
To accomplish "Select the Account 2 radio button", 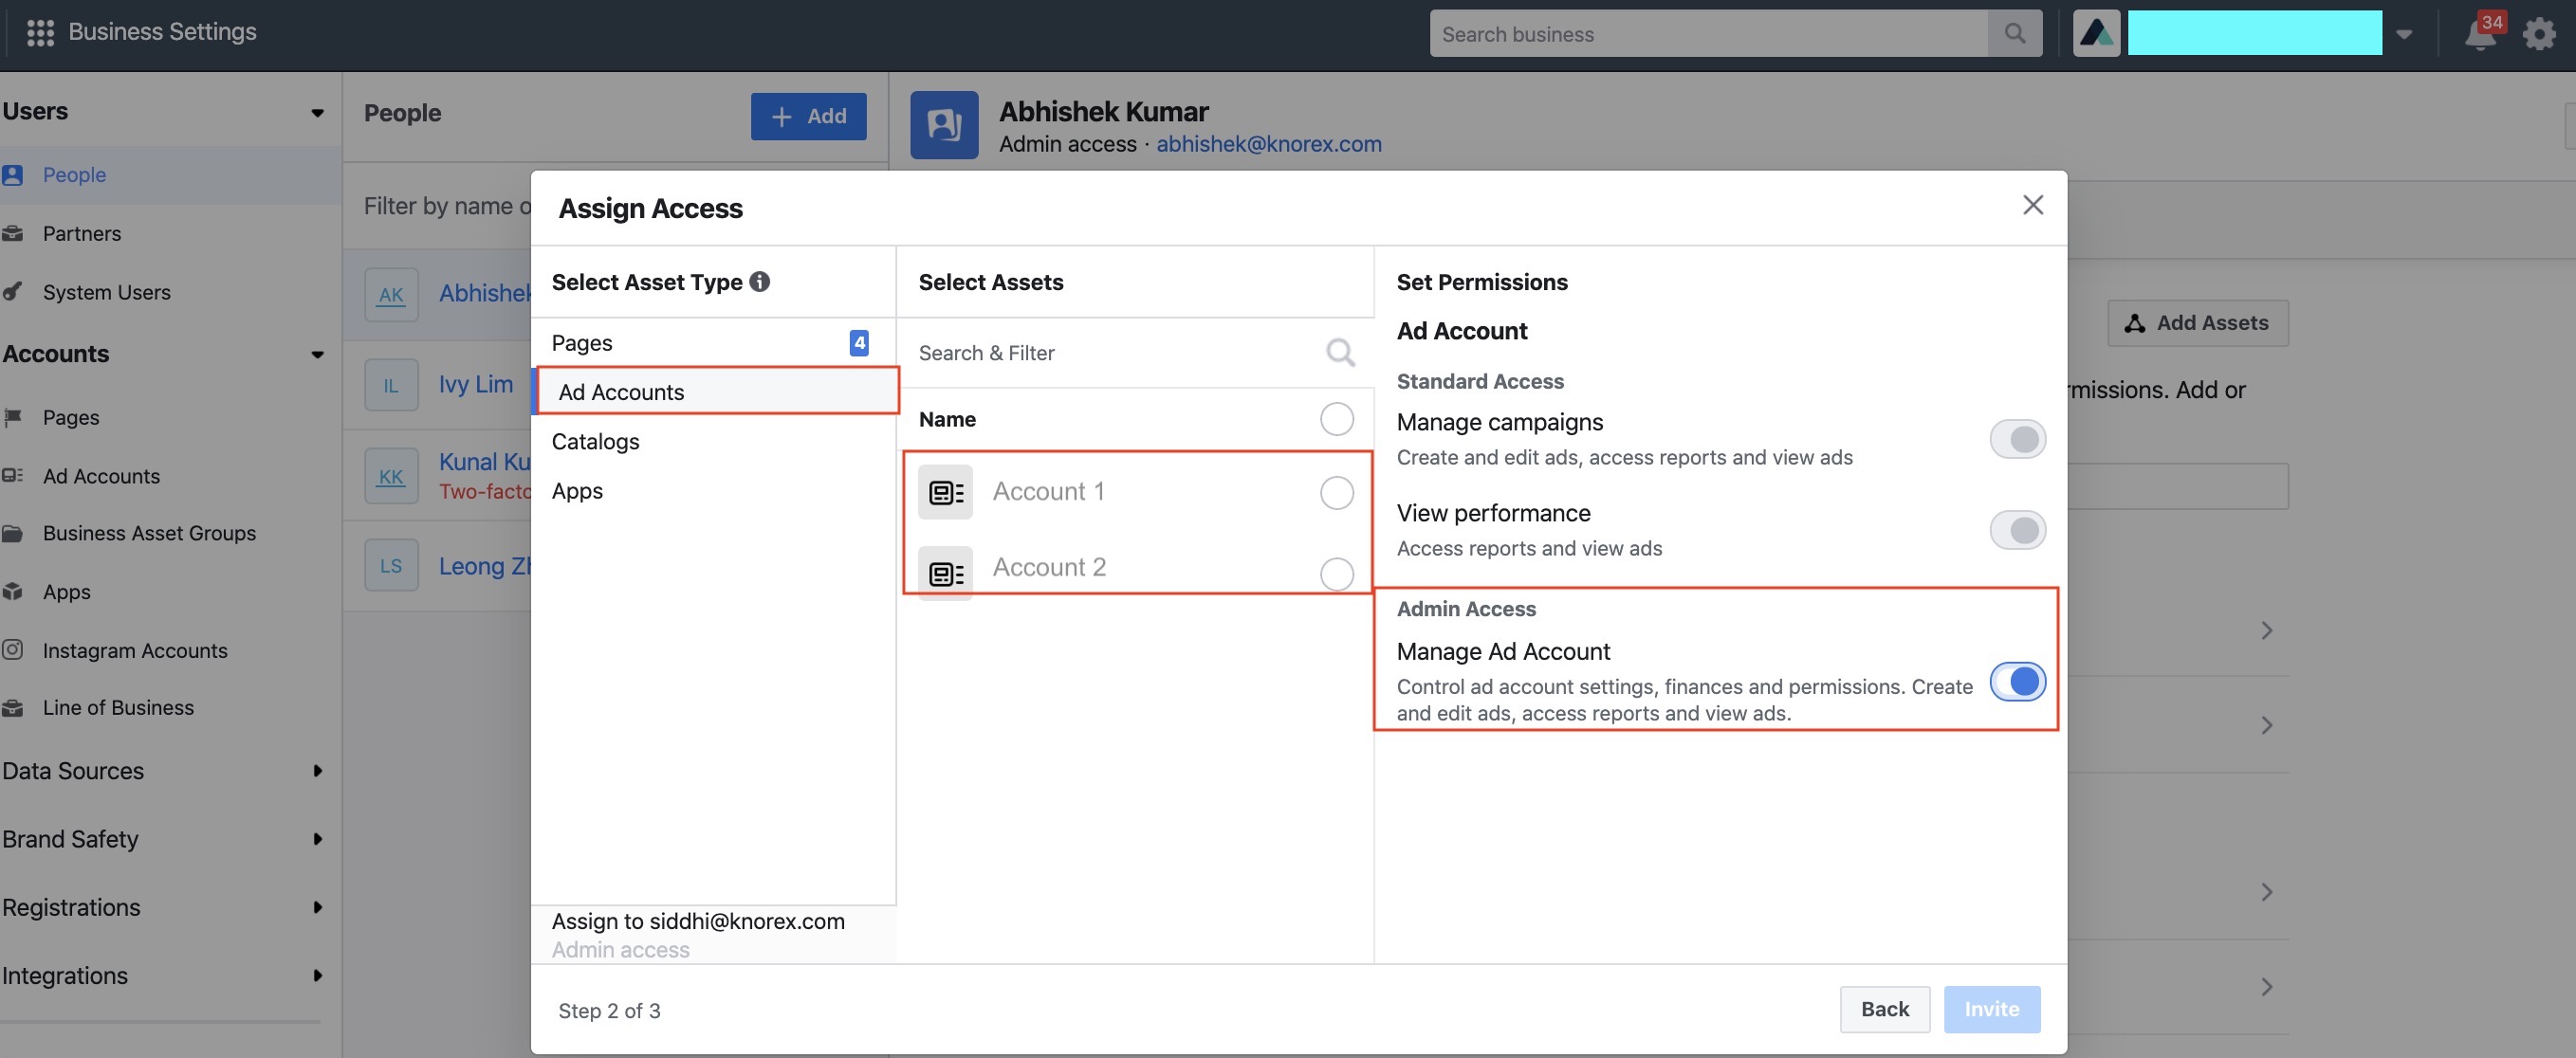I will (1336, 574).
